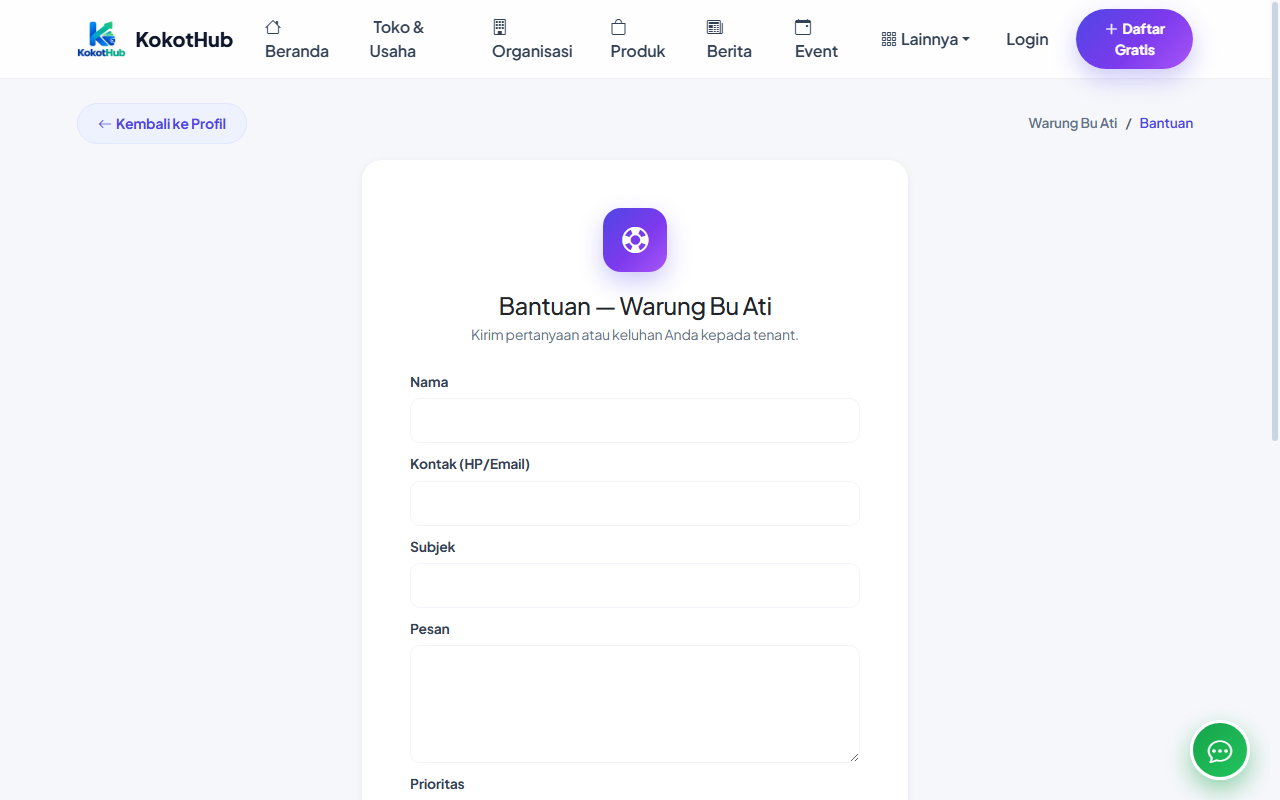The width and height of the screenshot is (1280, 800).
Task: Open the Event menu item
Action: (816, 39)
